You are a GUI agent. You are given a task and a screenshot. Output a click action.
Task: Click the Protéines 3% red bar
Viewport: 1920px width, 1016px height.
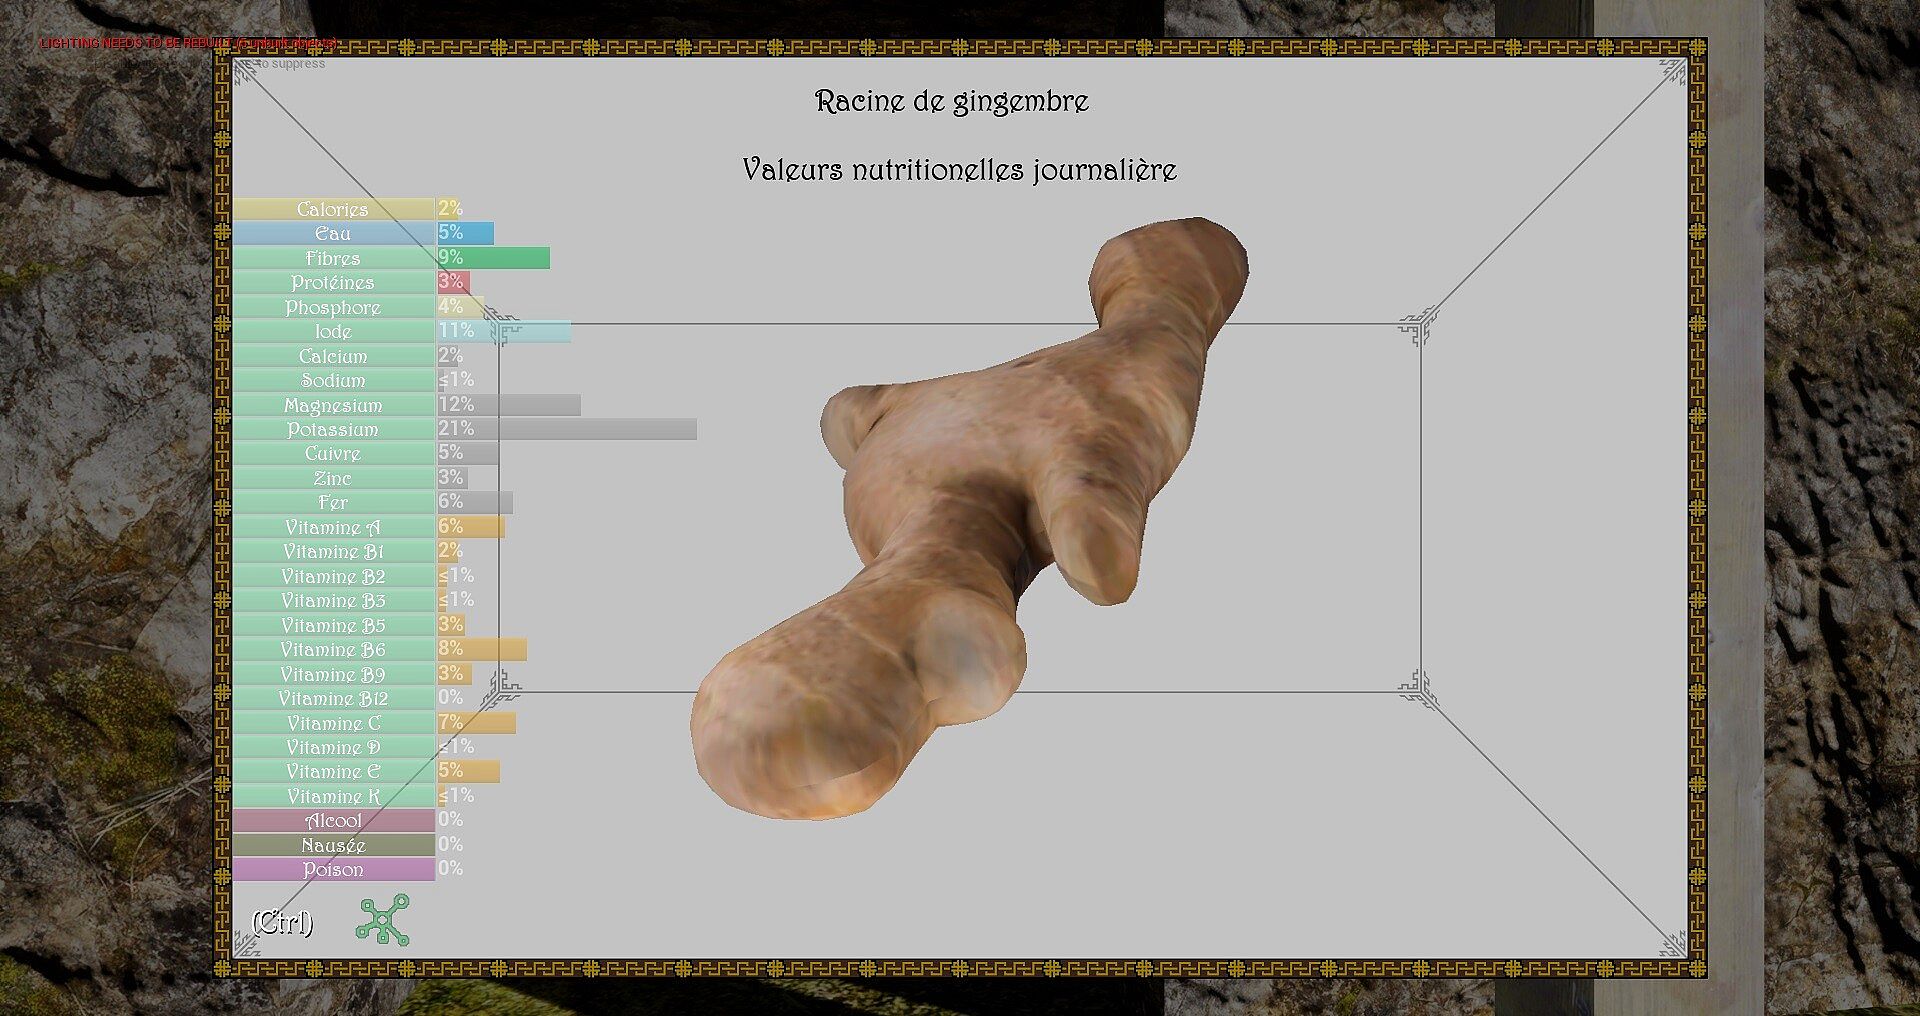click(453, 282)
